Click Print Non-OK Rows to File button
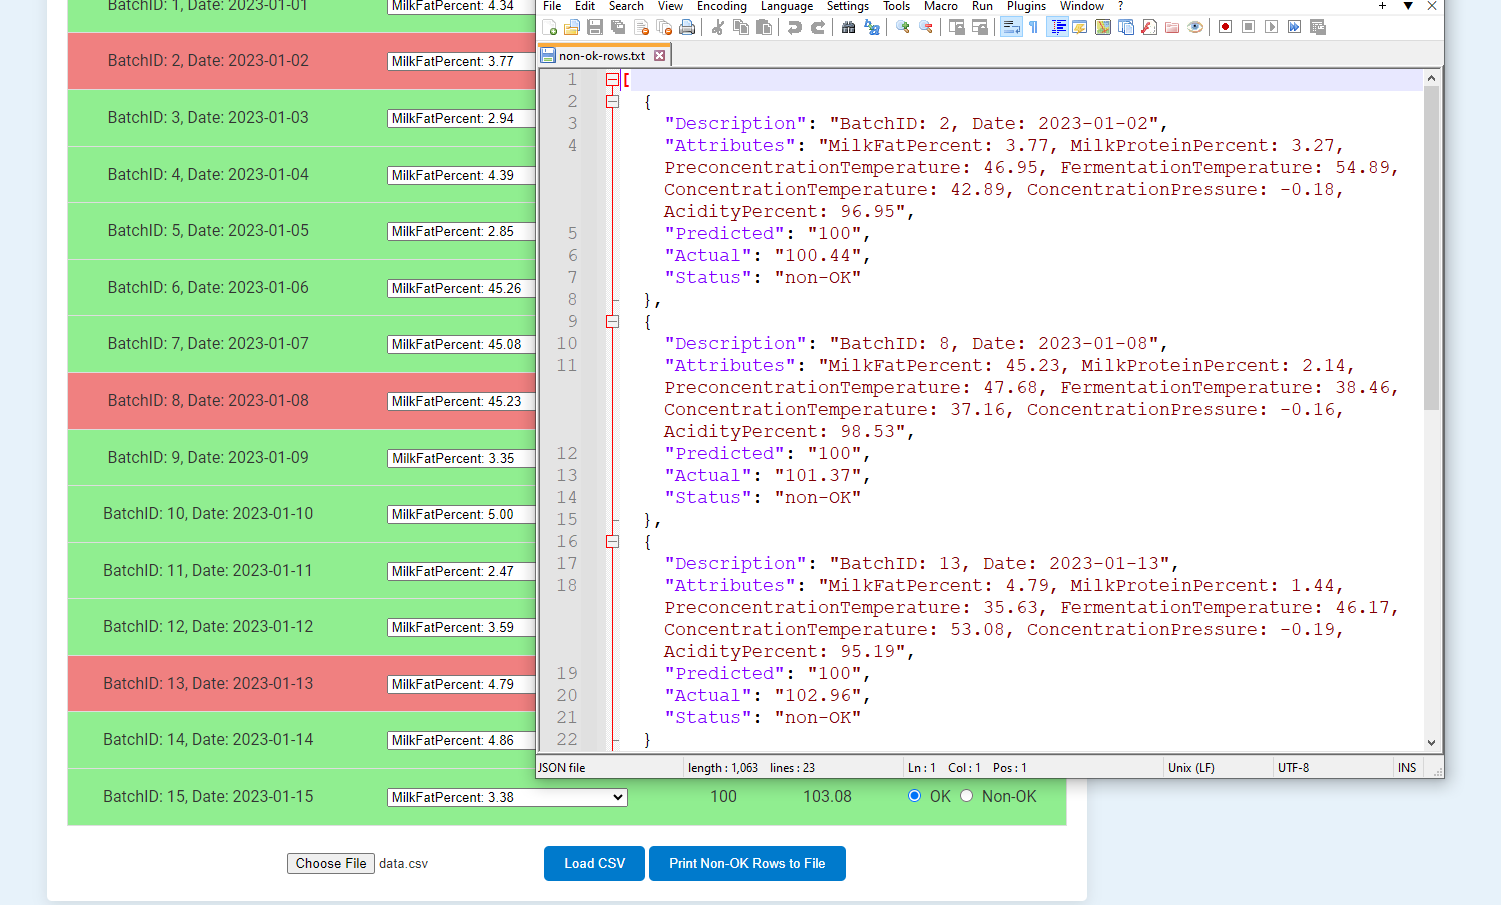Image resolution: width=1501 pixels, height=905 pixels. pyautogui.click(x=747, y=863)
